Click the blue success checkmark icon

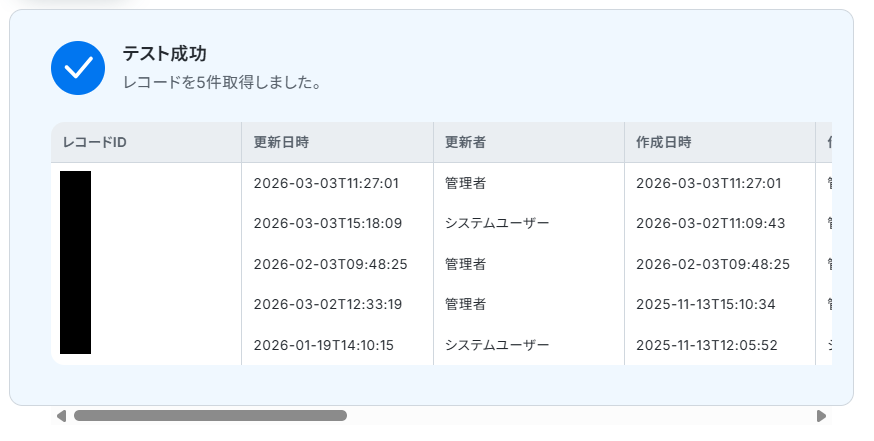[78, 68]
